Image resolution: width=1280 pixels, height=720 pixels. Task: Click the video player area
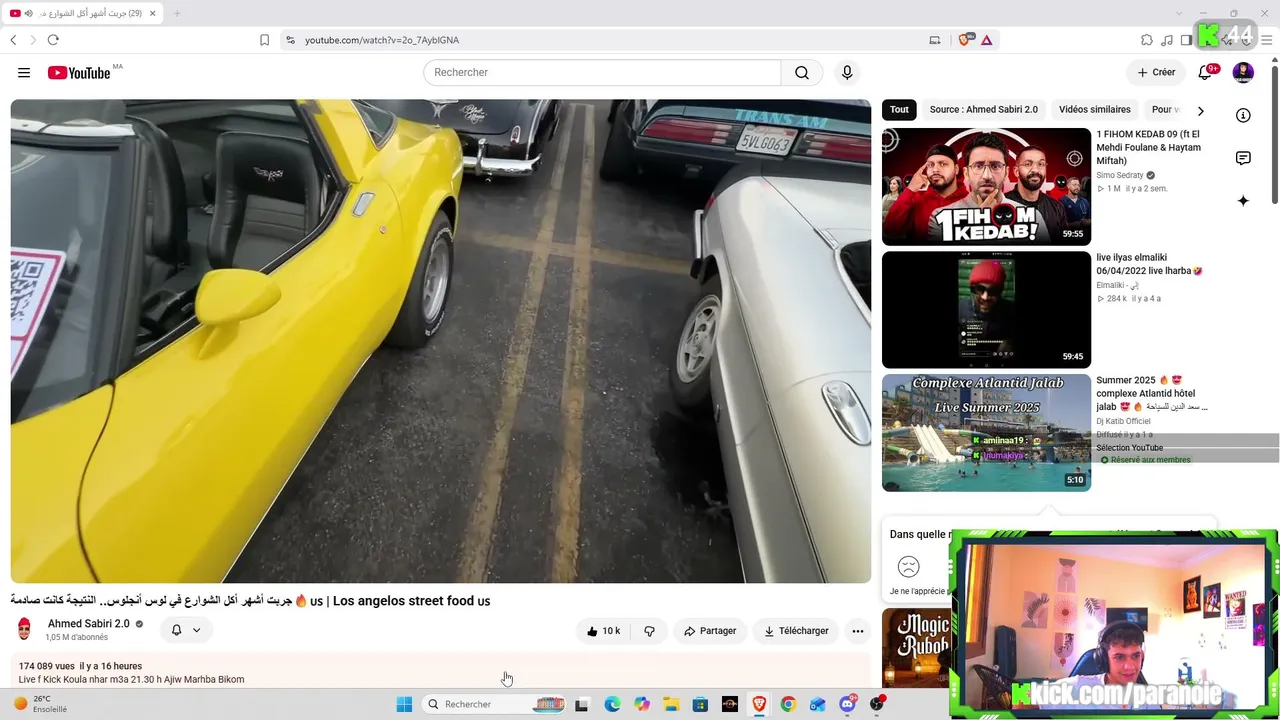pos(441,341)
